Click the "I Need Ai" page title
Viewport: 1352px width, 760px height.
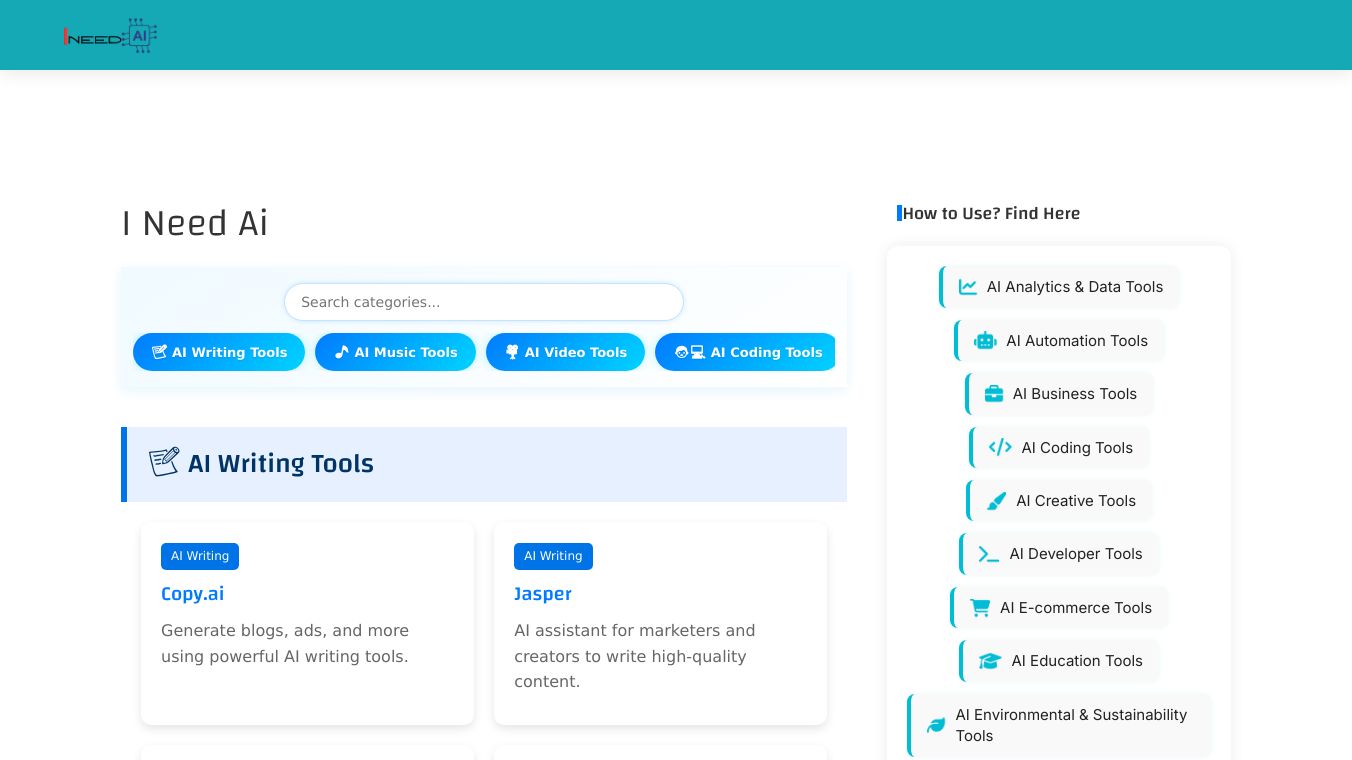195,223
